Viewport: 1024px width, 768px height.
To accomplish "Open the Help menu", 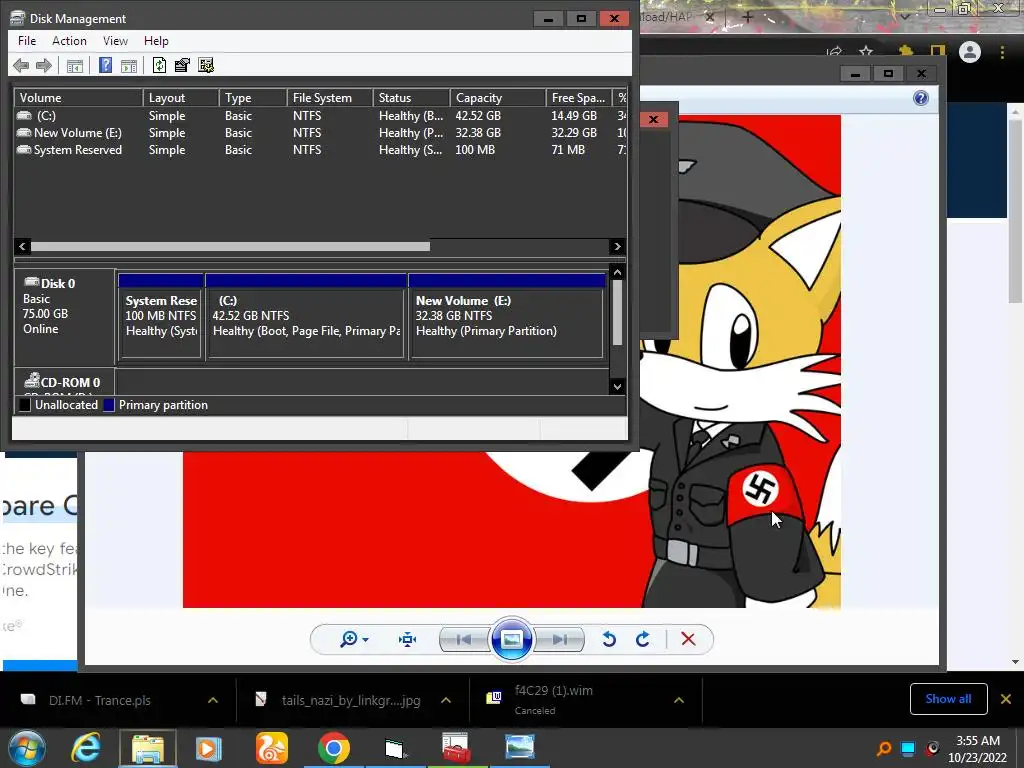I will point(156,40).
